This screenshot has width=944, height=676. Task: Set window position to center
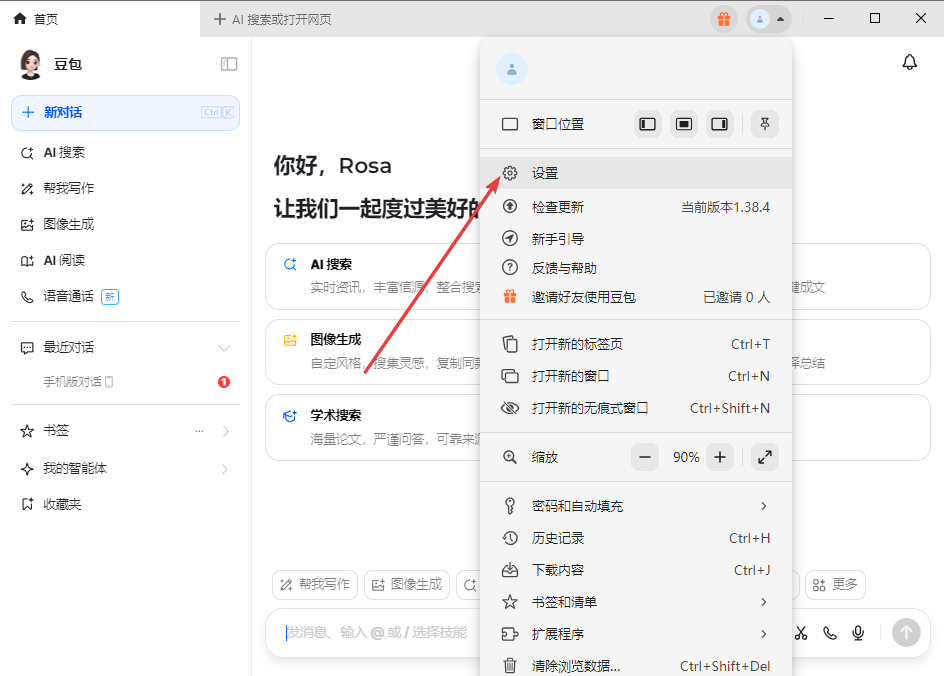[683, 124]
